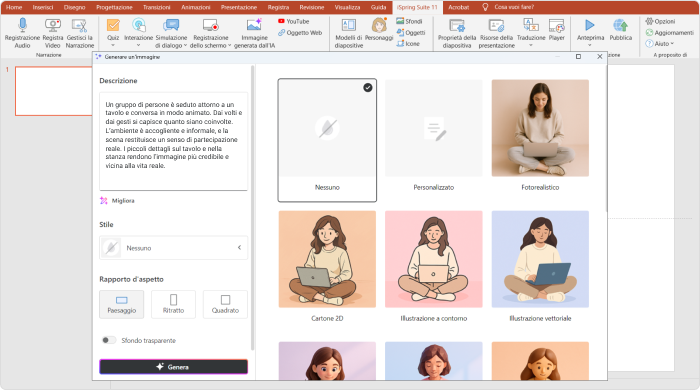This screenshot has height=390, width=700.
Task: Expand the Anteprima dropdown arrow
Action: (x=590, y=45)
